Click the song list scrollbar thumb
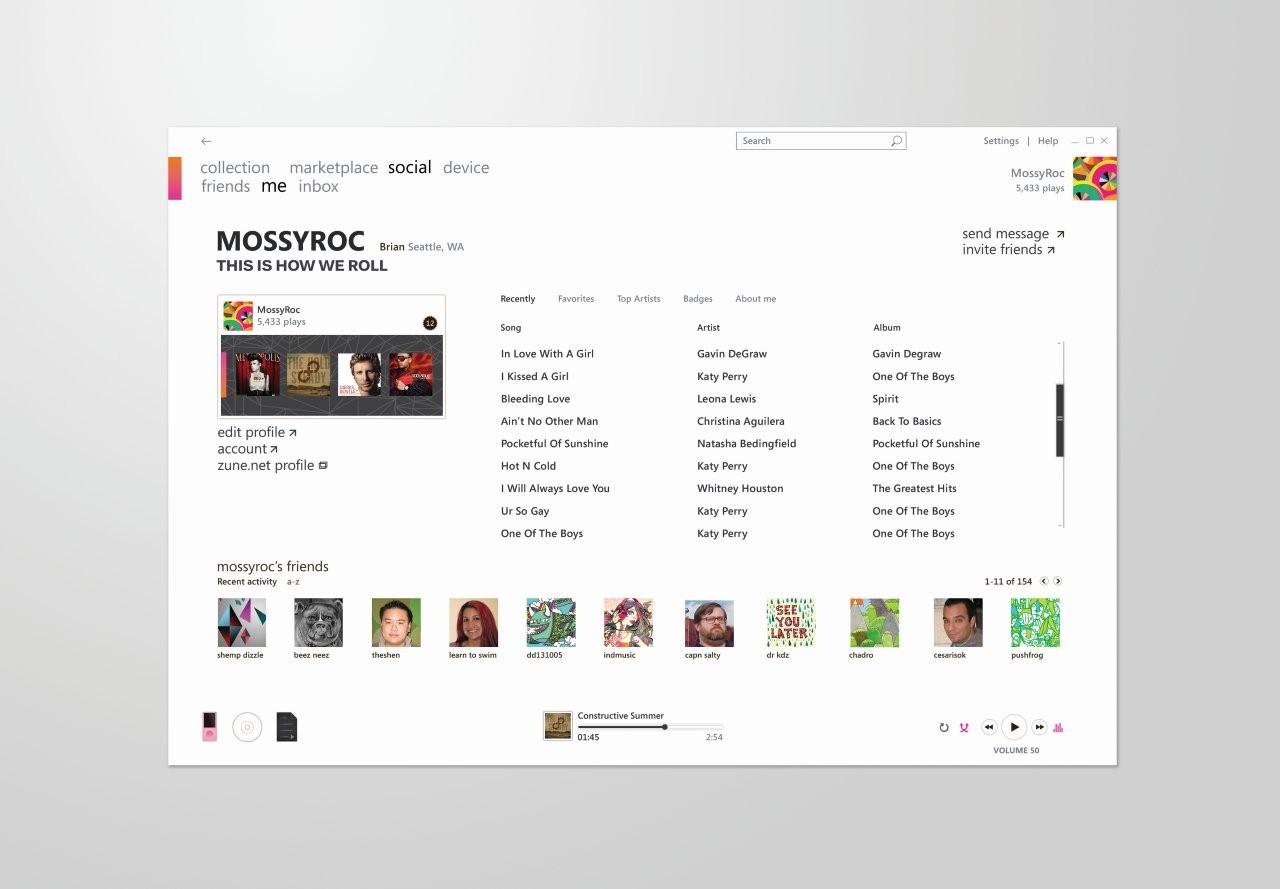This screenshot has width=1280, height=889. click(x=1060, y=420)
